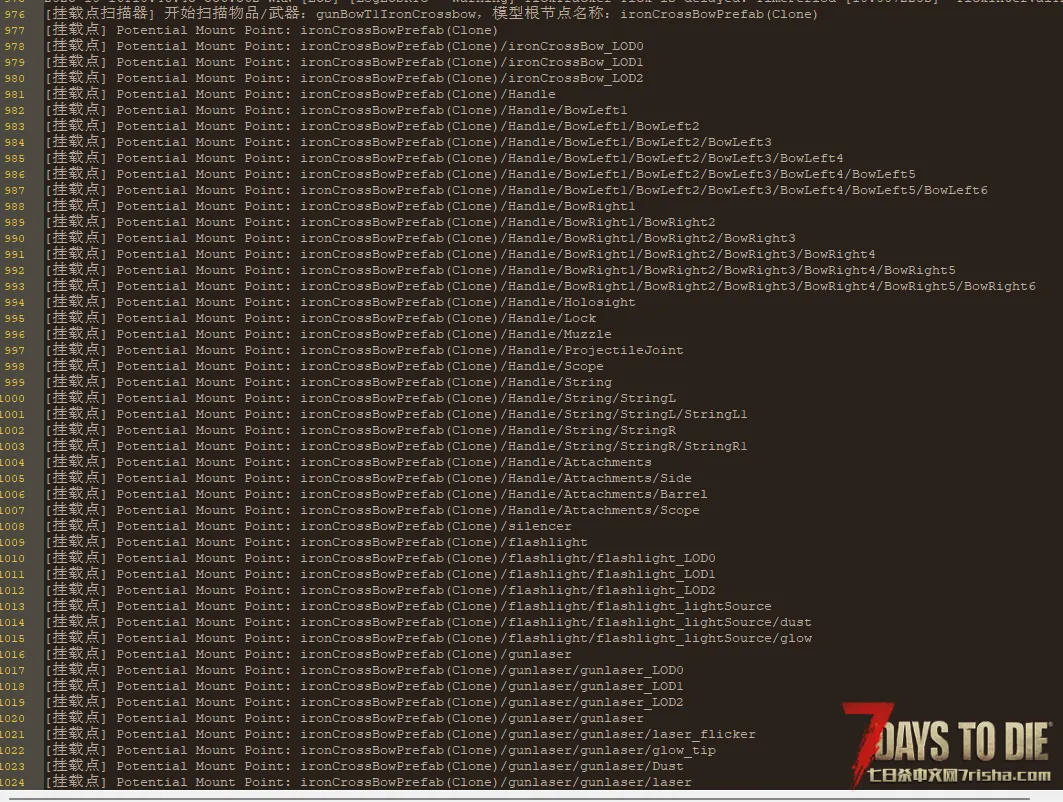Click line number 1024 in the margin
Screen dimensions: 1063x802
click(12, 782)
